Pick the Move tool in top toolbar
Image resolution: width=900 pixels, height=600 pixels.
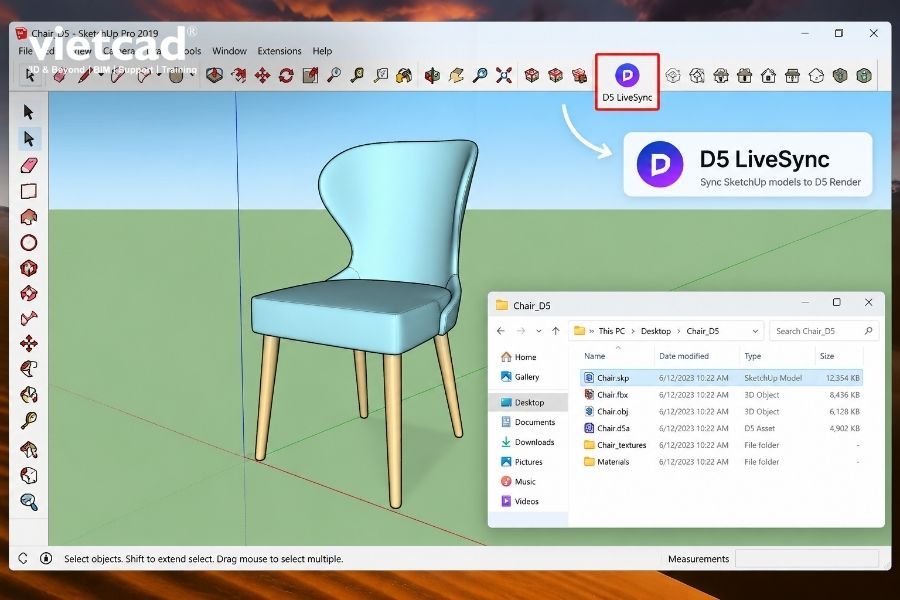pyautogui.click(x=262, y=75)
